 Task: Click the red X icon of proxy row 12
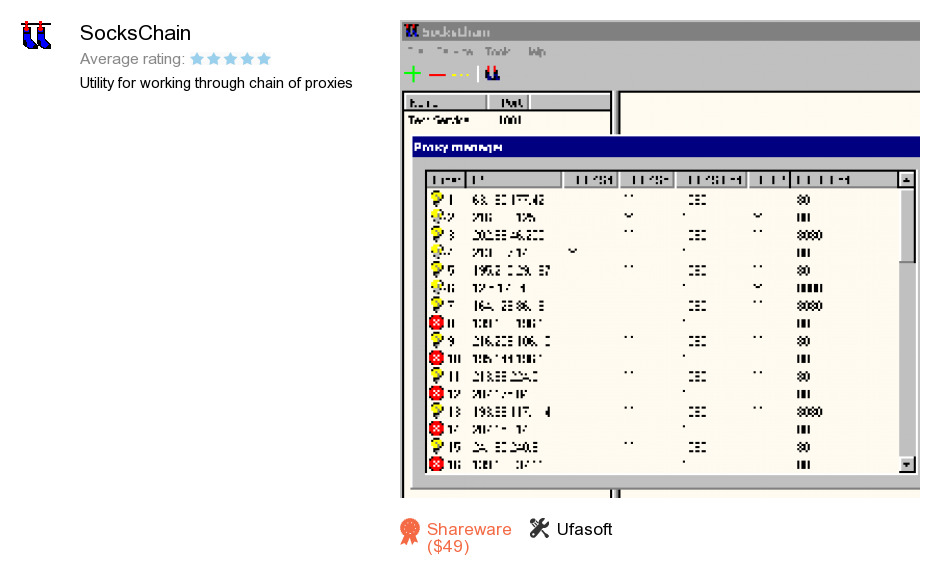coord(436,394)
